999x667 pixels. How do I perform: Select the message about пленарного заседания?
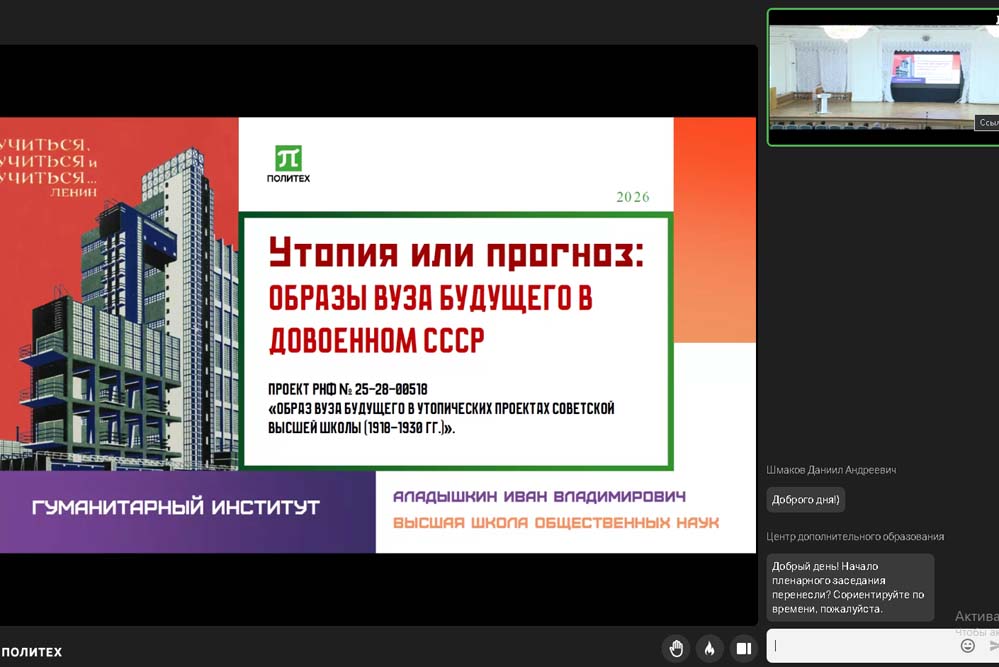[x=849, y=587]
